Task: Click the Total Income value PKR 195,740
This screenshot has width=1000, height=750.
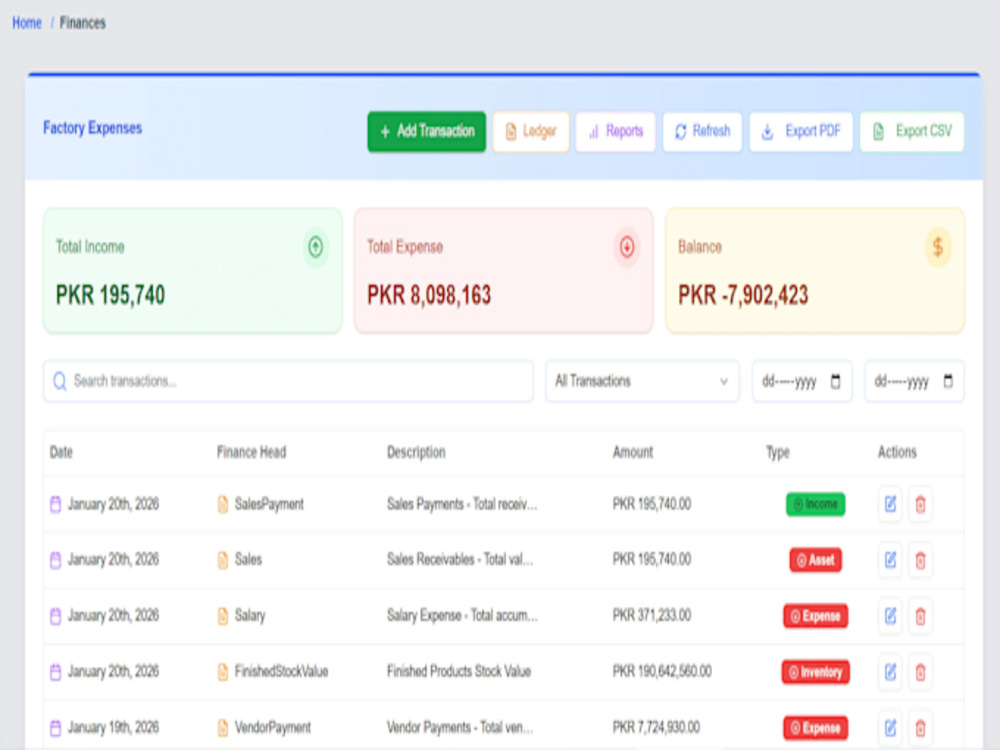Action: click(110, 295)
